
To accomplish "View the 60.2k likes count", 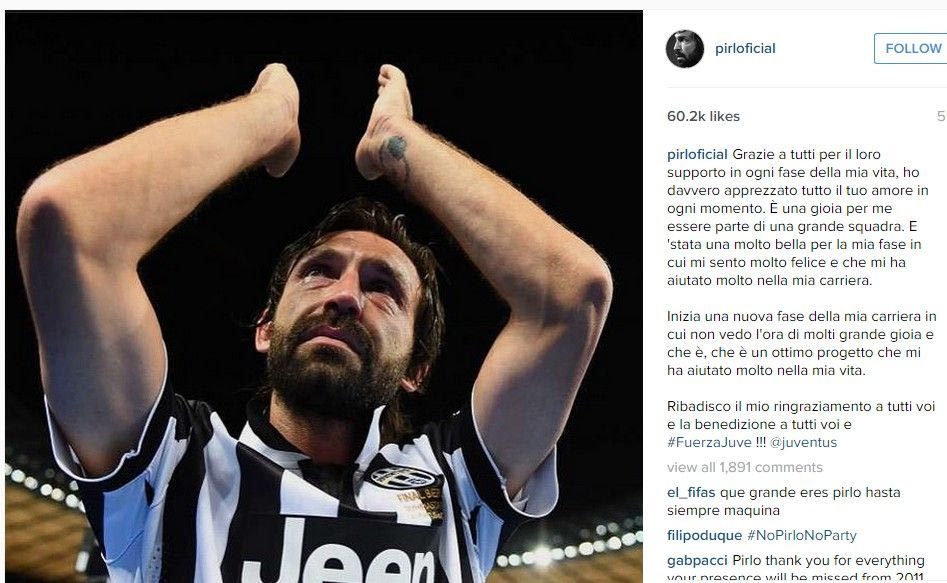I will pyautogui.click(x=703, y=116).
